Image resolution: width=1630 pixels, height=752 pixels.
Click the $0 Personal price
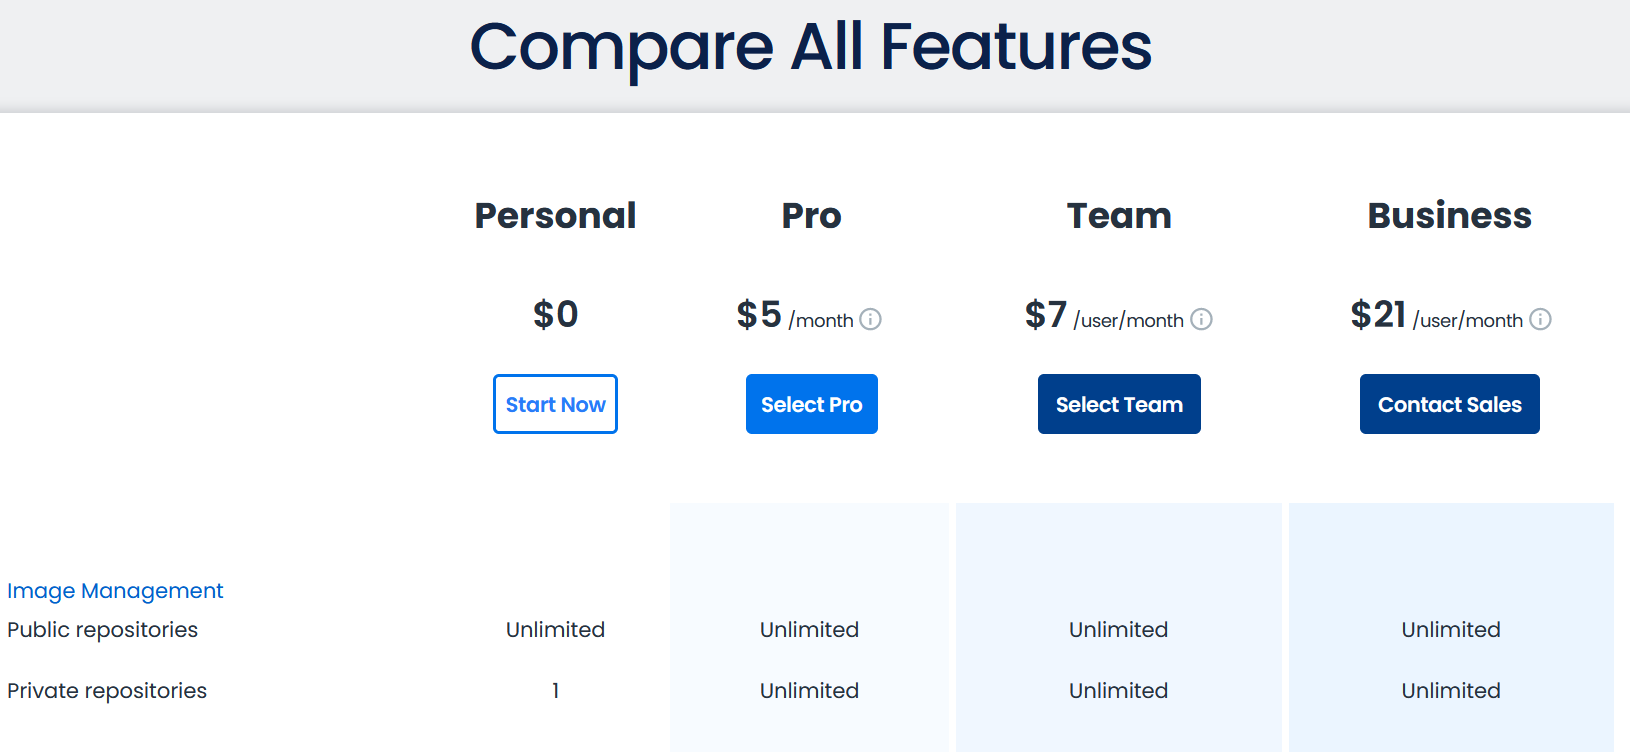[x=555, y=315]
